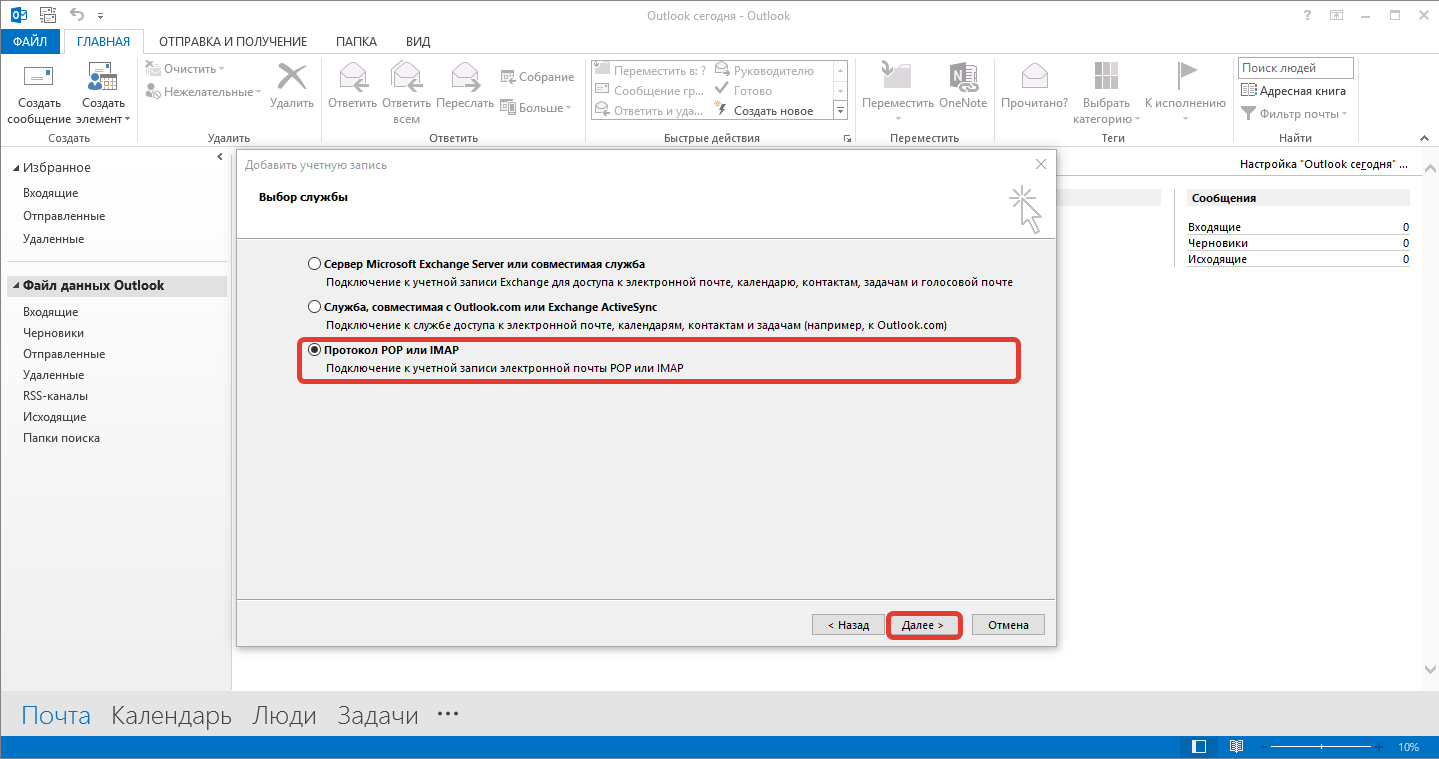Click the Help question mark icon

click(x=1308, y=16)
